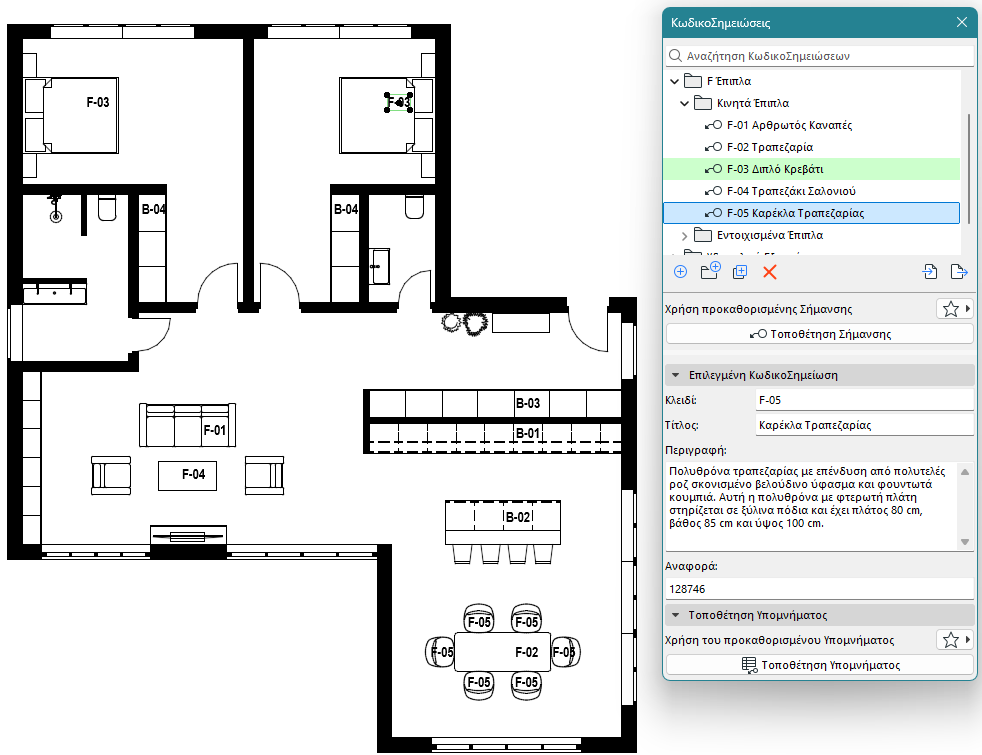Click the duplicate keynote icon
This screenshot has width=982, height=755.
coord(740,272)
